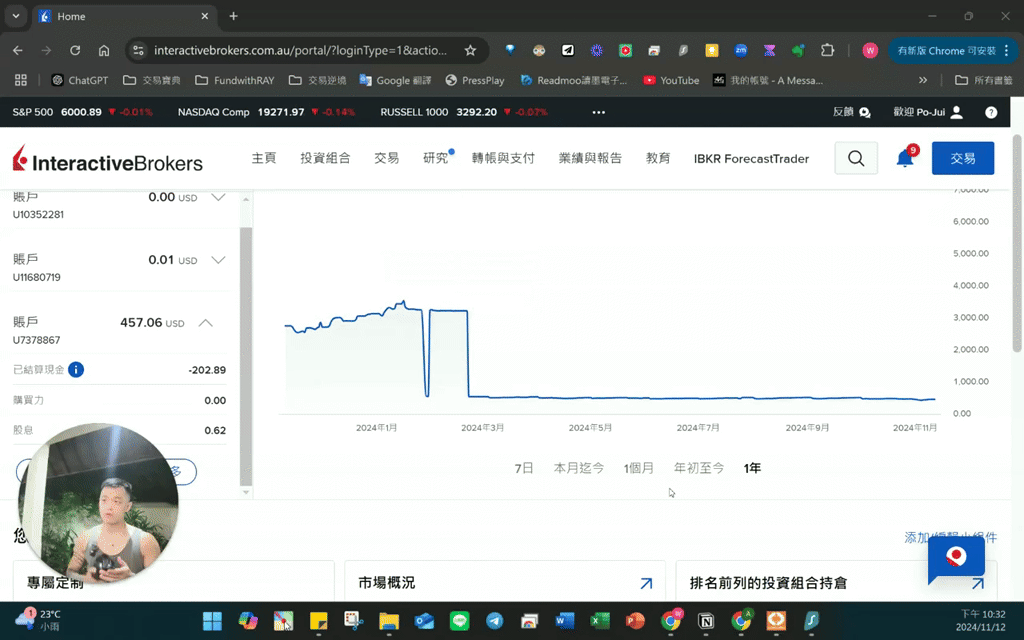
Task: Click the Zoom extension icon
Action: pos(741,50)
